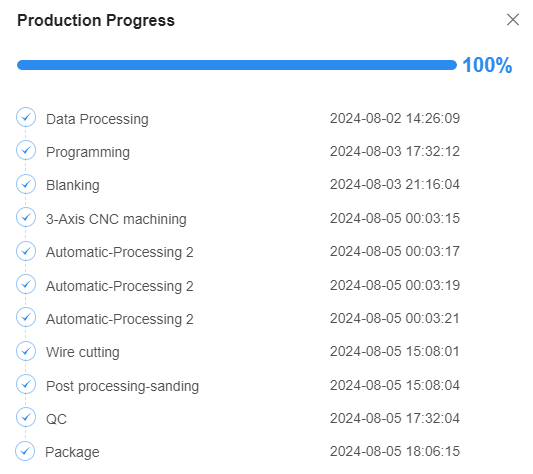Select the Post processing-sanding label
This screenshot has height=474, width=533.
tap(122, 386)
